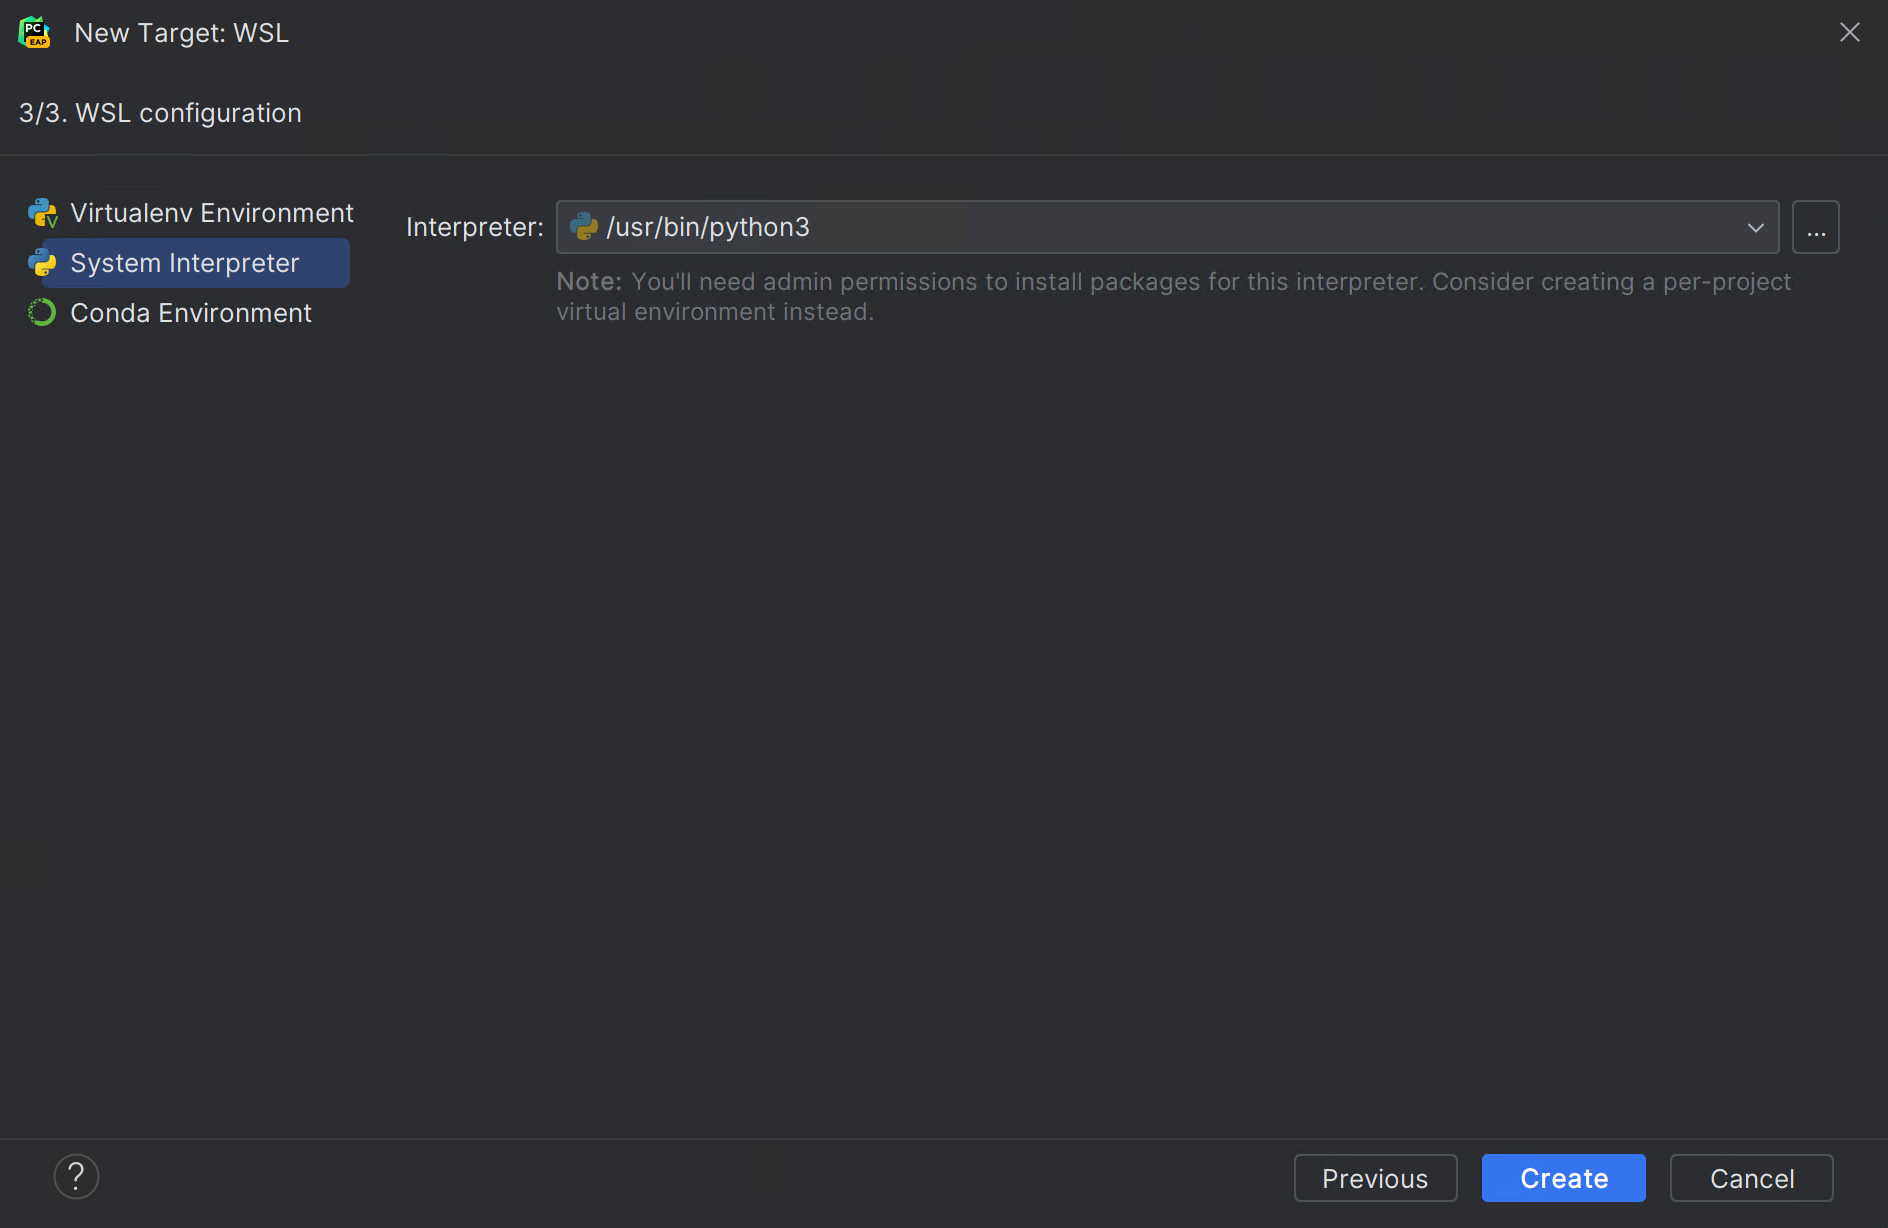Close the dialog with the X icon
1888x1228 pixels.
point(1850,32)
